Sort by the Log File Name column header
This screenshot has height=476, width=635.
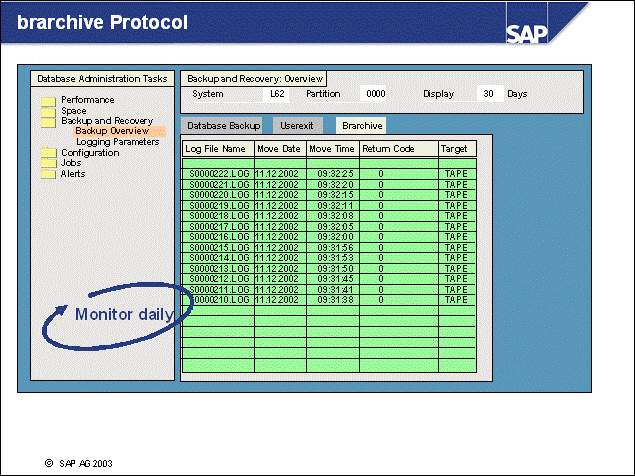click(x=217, y=149)
